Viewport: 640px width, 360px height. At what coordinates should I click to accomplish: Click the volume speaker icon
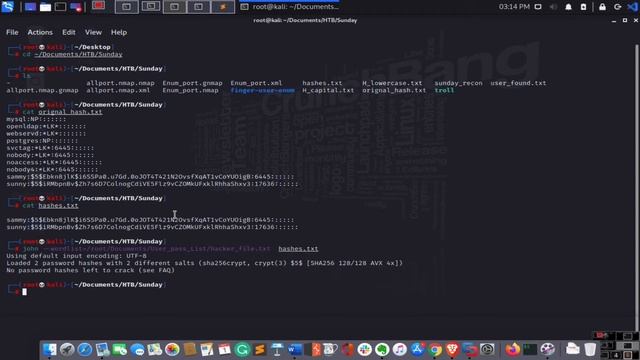(553, 7)
